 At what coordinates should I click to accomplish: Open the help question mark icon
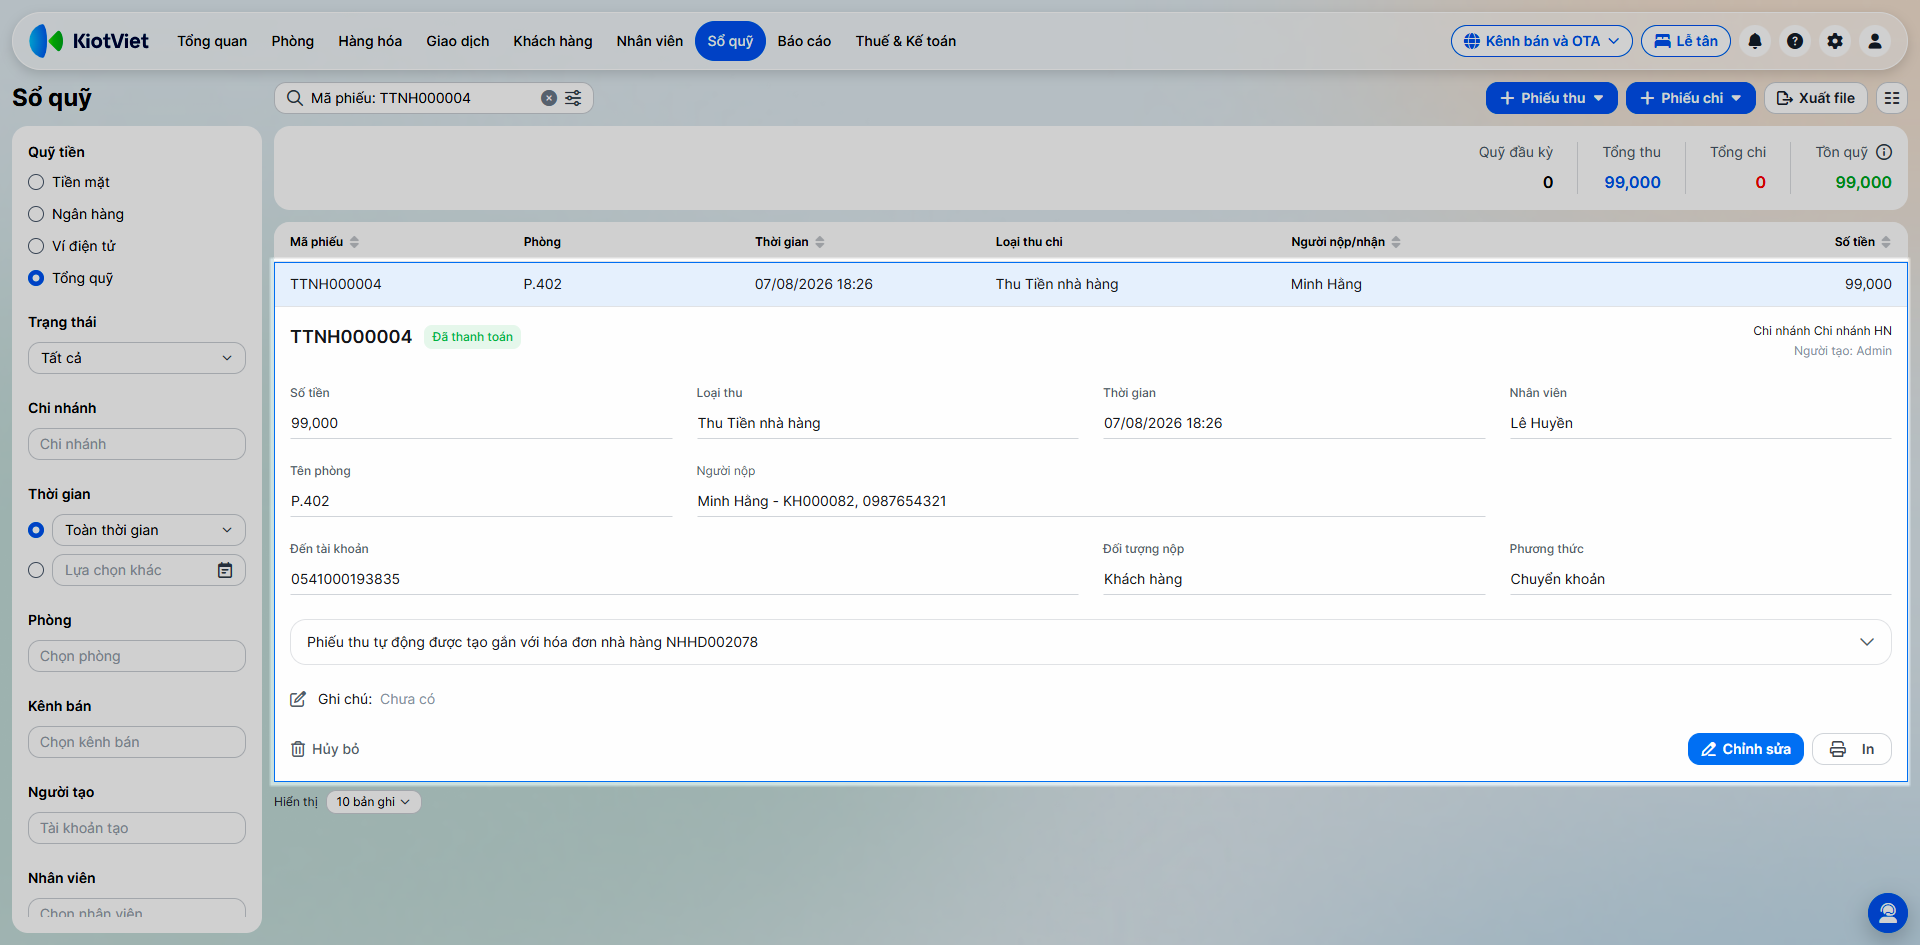pyautogui.click(x=1795, y=41)
